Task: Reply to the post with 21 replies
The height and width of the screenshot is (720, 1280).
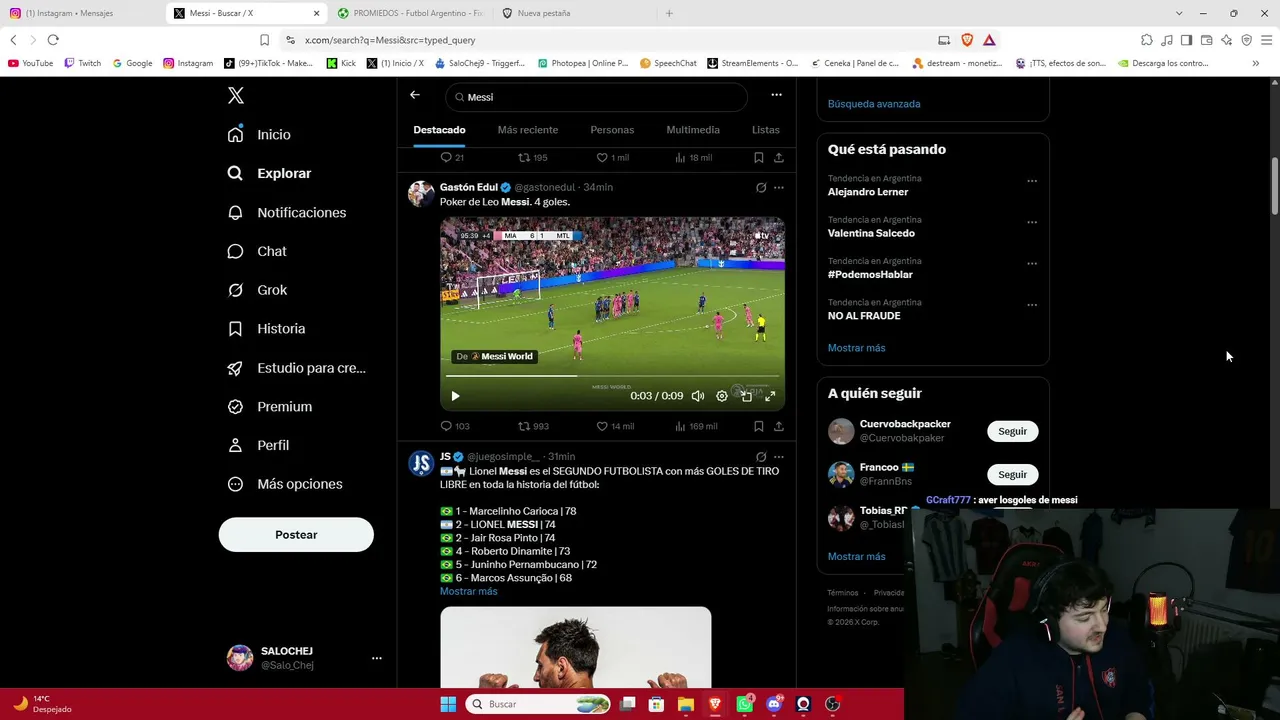Action: [x=452, y=158]
